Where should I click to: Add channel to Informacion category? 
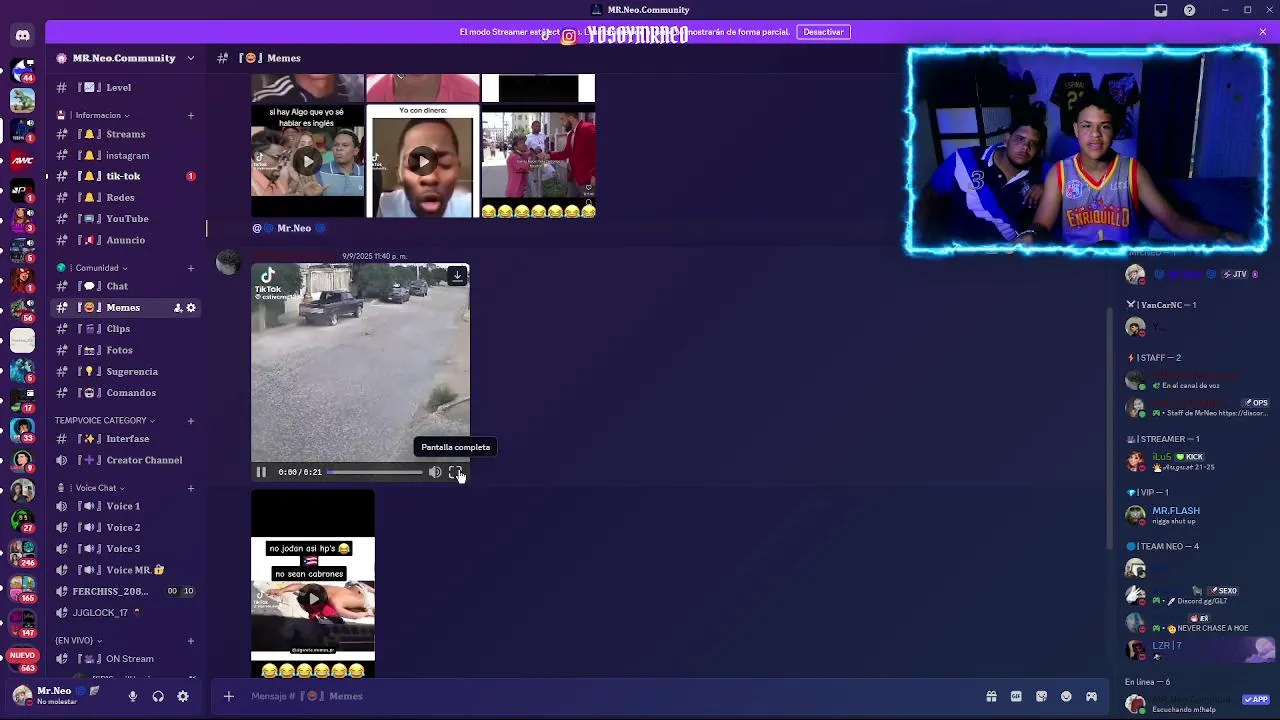(x=191, y=115)
